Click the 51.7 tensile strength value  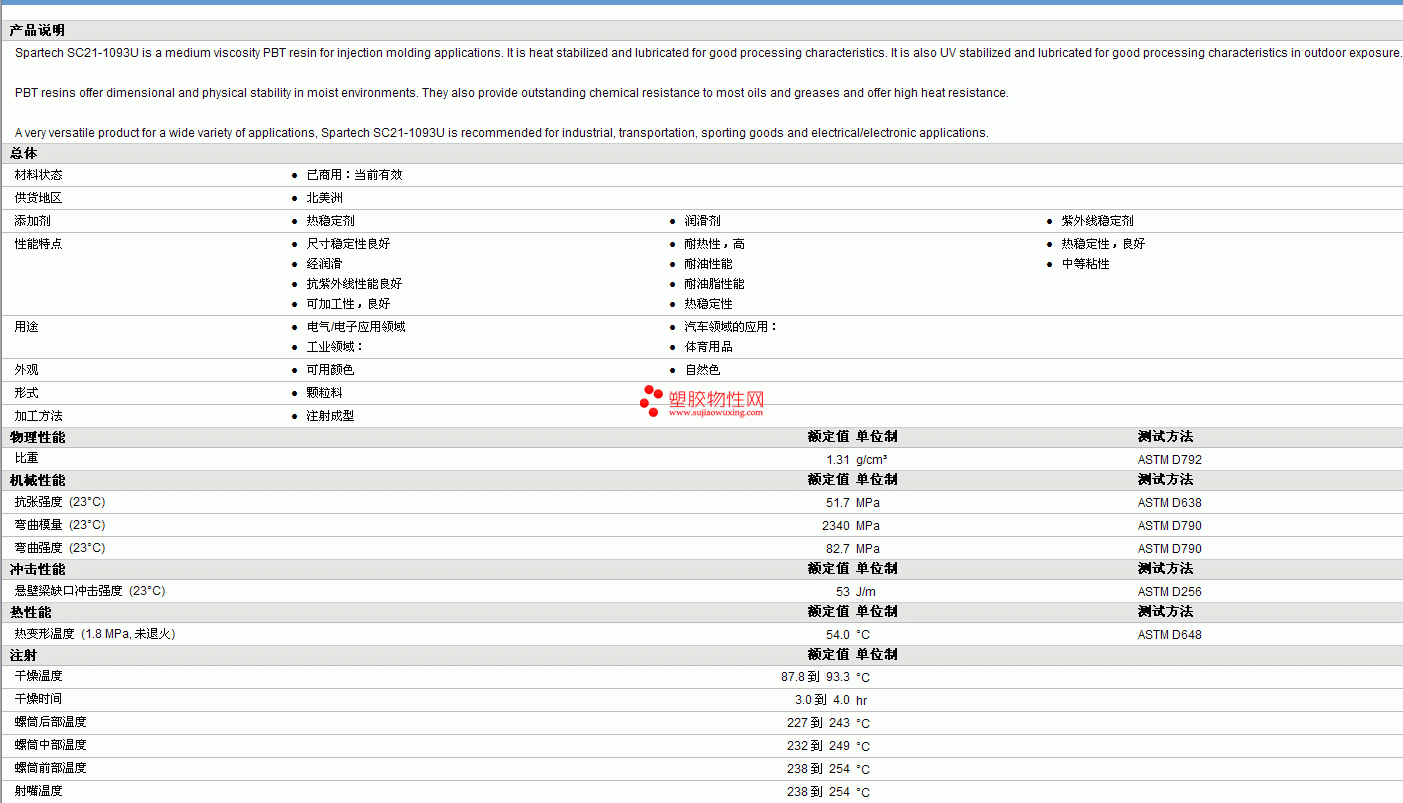click(x=838, y=503)
